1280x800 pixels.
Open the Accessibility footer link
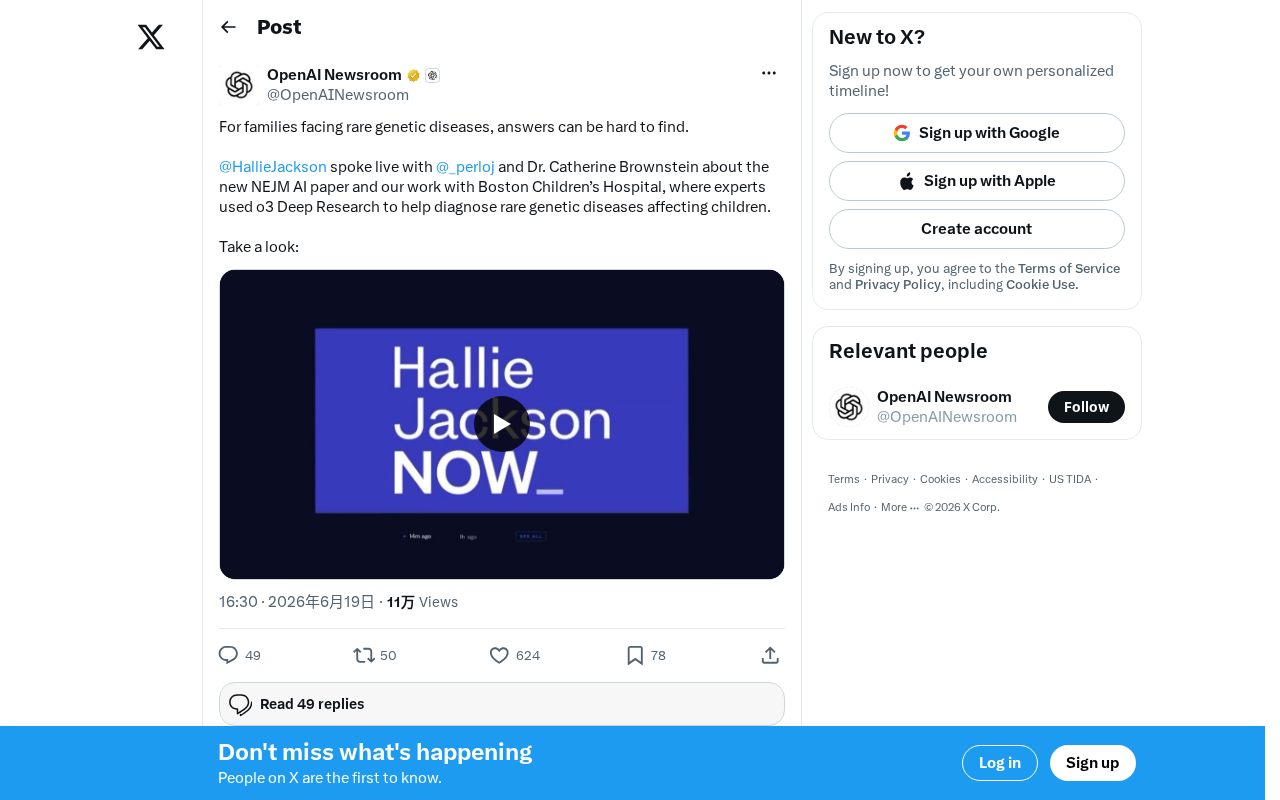pos(1005,479)
